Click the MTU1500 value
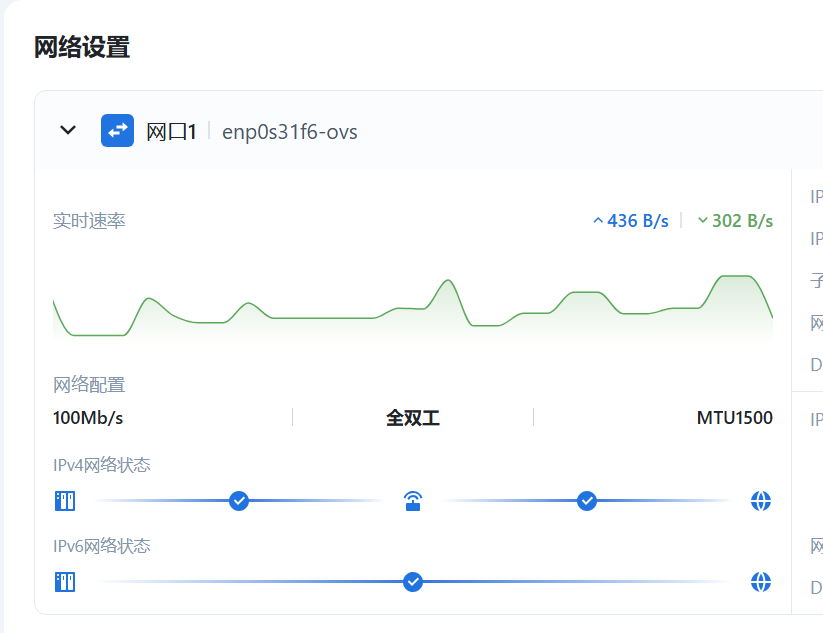Viewport: 823px width, 633px height. click(x=735, y=418)
